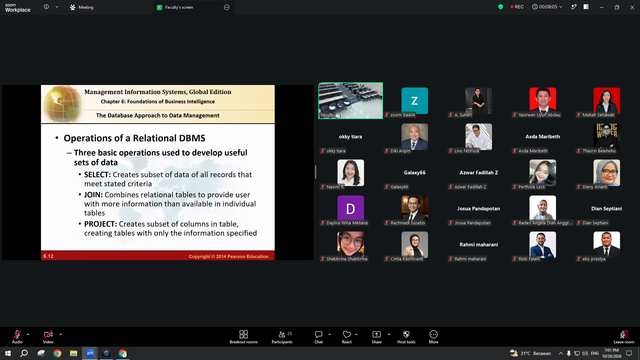
Task: Open the Windows notification center
Action: (x=629, y=353)
